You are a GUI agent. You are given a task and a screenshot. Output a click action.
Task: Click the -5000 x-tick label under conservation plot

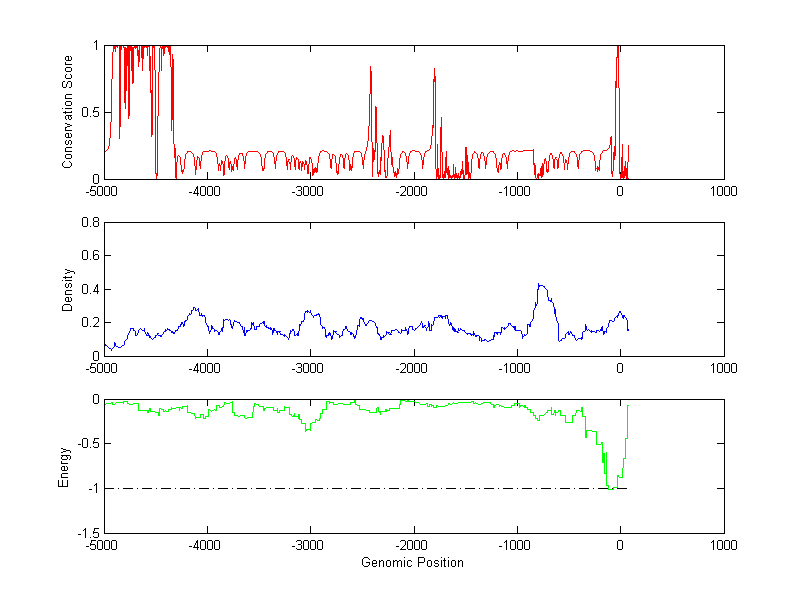pyautogui.click(x=103, y=191)
